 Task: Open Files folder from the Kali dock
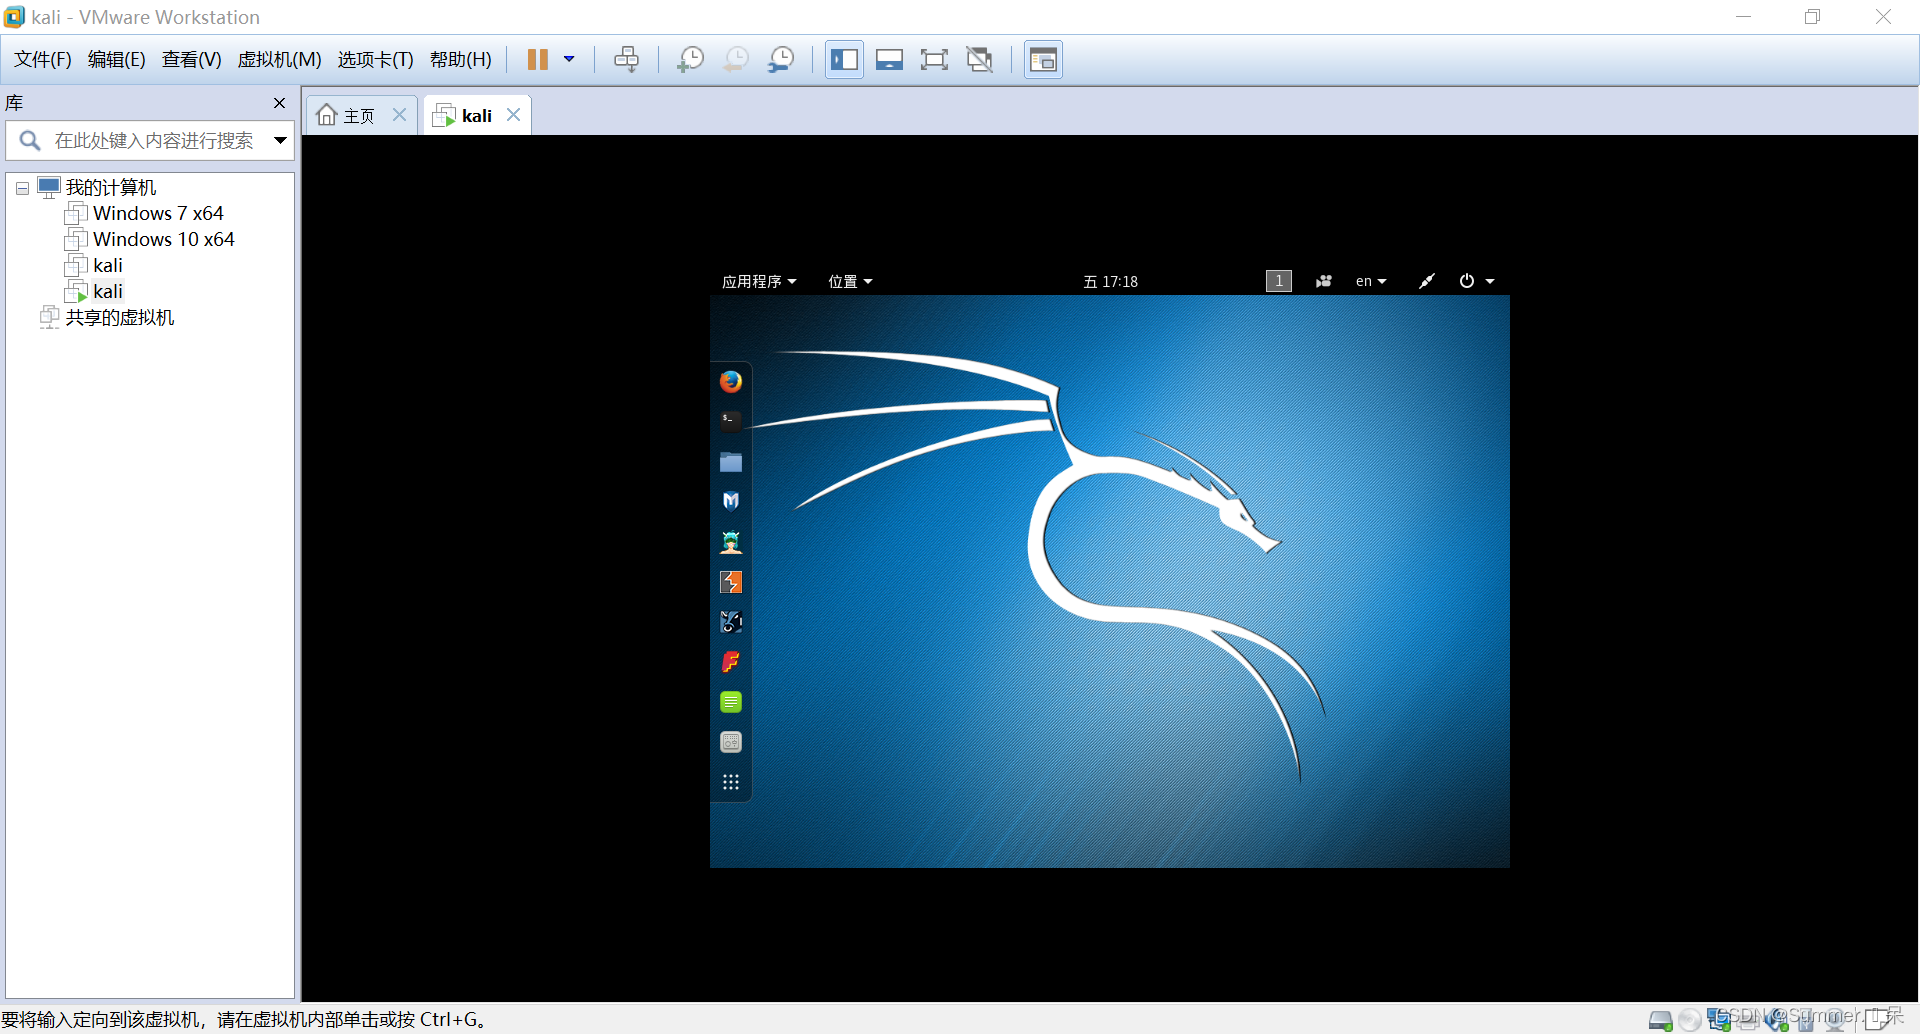point(731,462)
